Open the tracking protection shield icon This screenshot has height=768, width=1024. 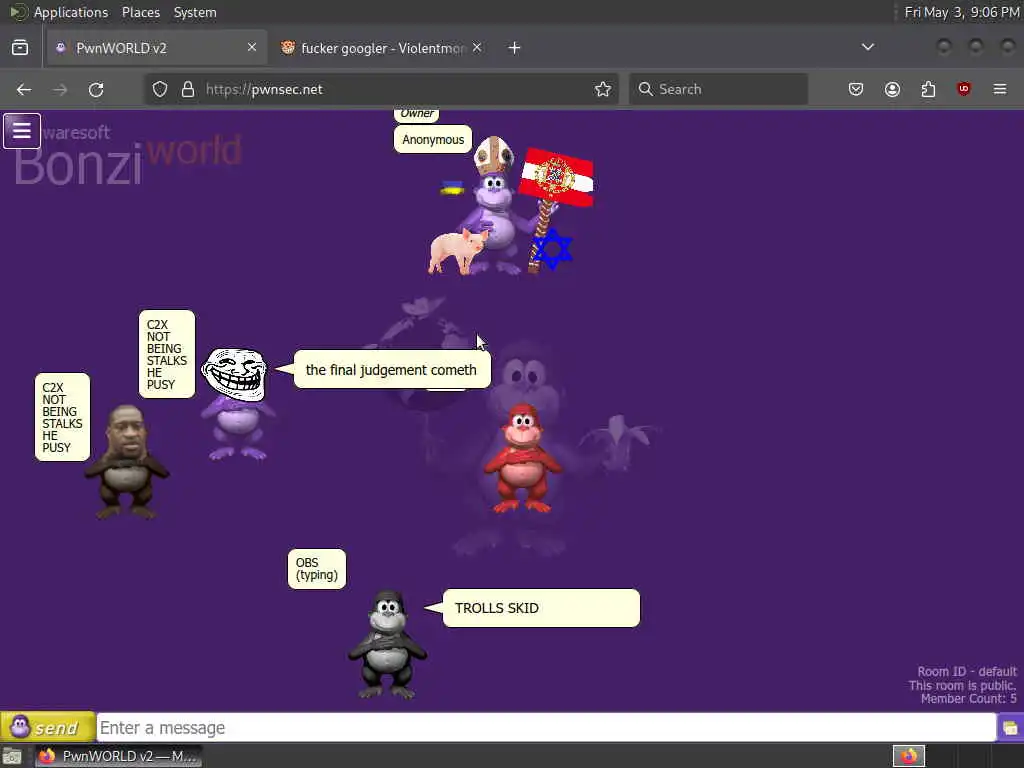click(x=160, y=89)
